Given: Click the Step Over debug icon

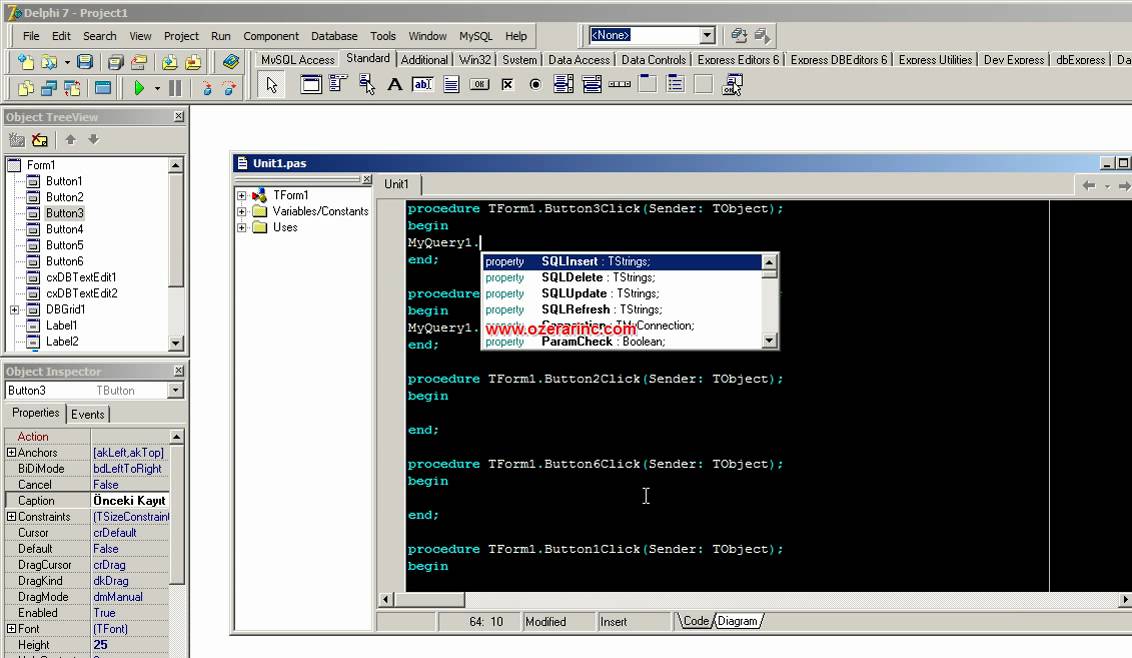Looking at the screenshot, I should coord(230,88).
